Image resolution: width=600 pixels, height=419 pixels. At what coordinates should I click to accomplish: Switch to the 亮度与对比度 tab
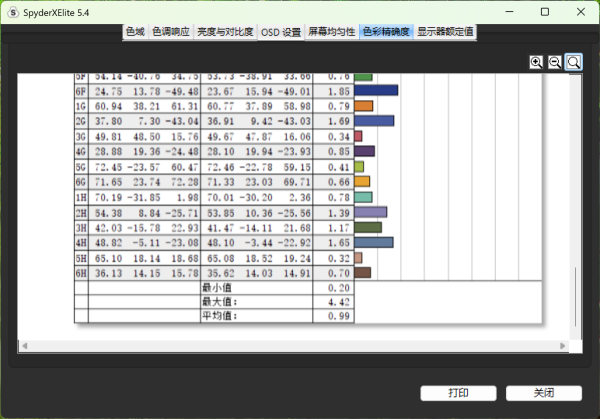tap(225, 32)
